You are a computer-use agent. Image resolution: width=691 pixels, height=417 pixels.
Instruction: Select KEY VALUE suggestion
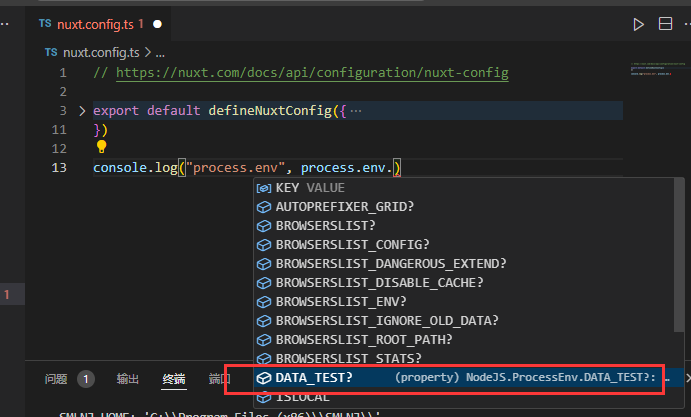[x=464, y=188]
